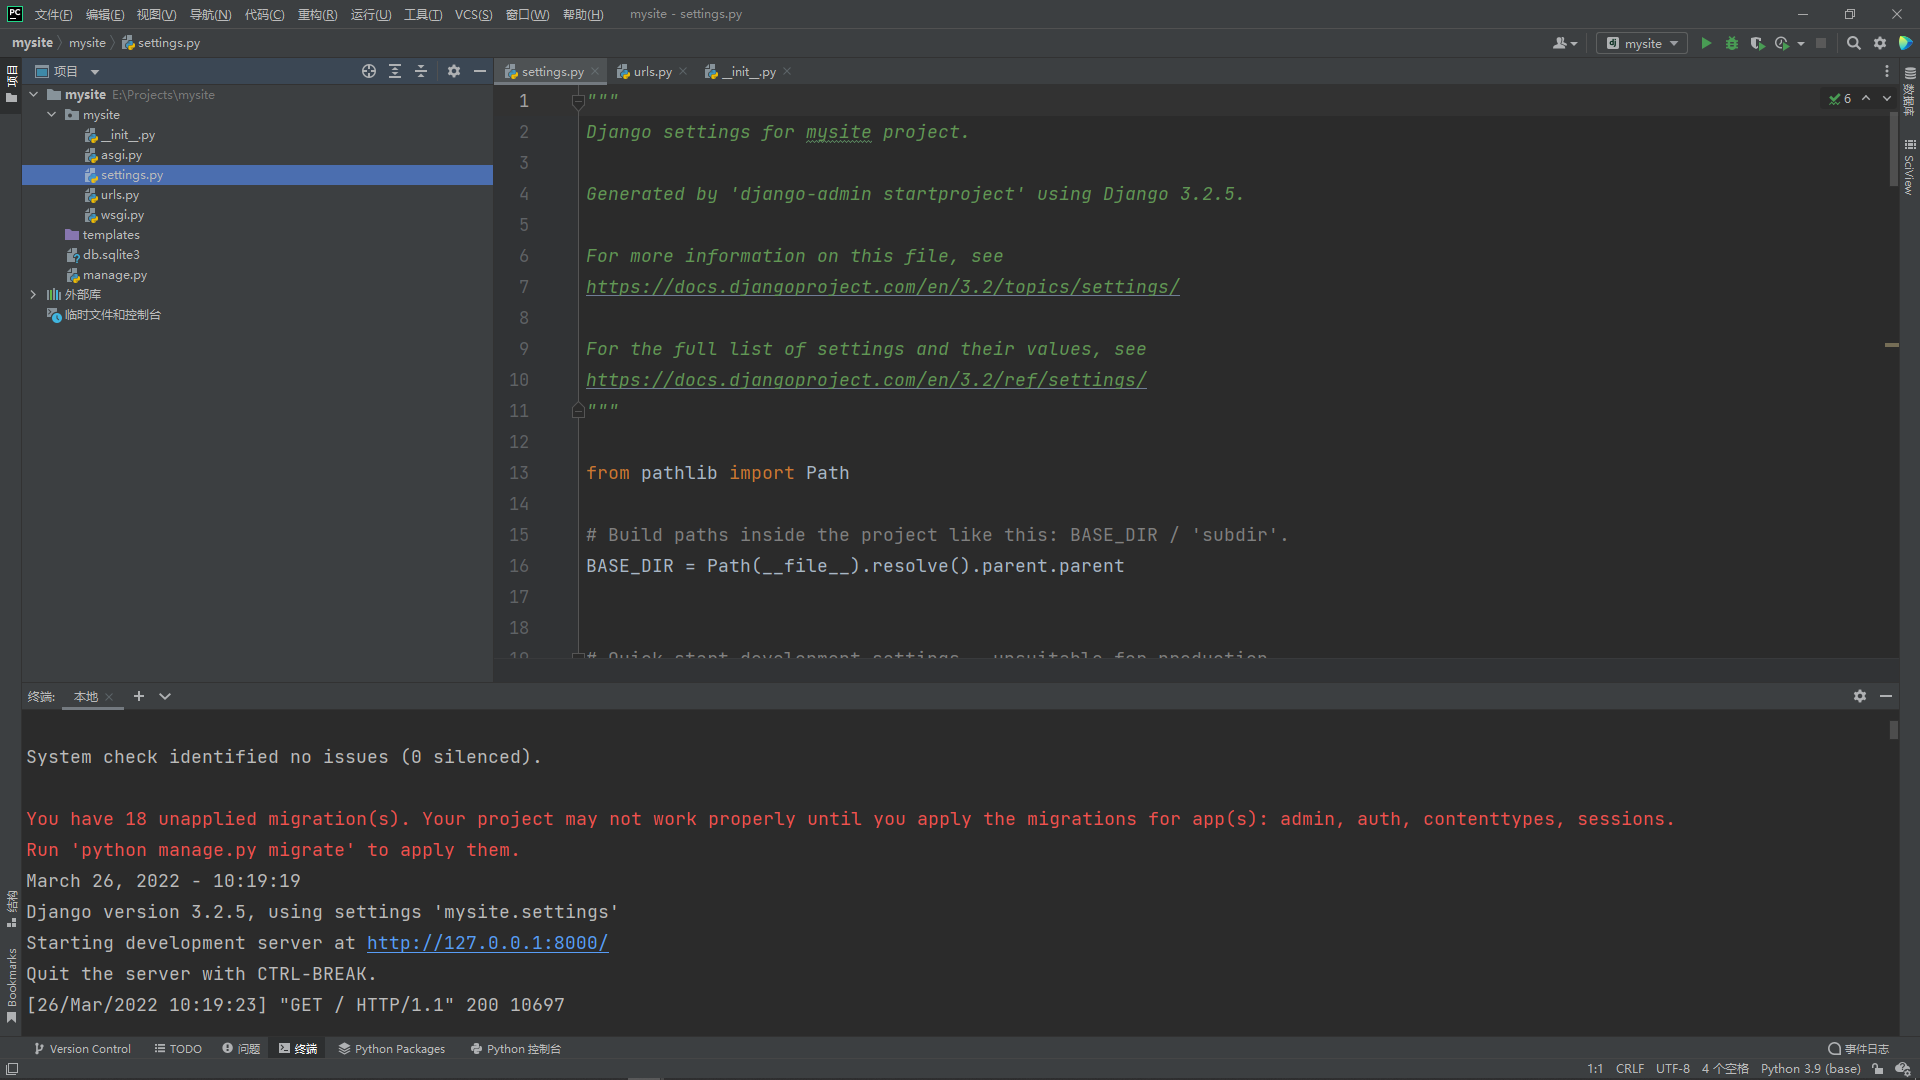This screenshot has width=1920, height=1080.
Task: Open the JetBrains Space colorful icon
Action: (x=1905, y=43)
